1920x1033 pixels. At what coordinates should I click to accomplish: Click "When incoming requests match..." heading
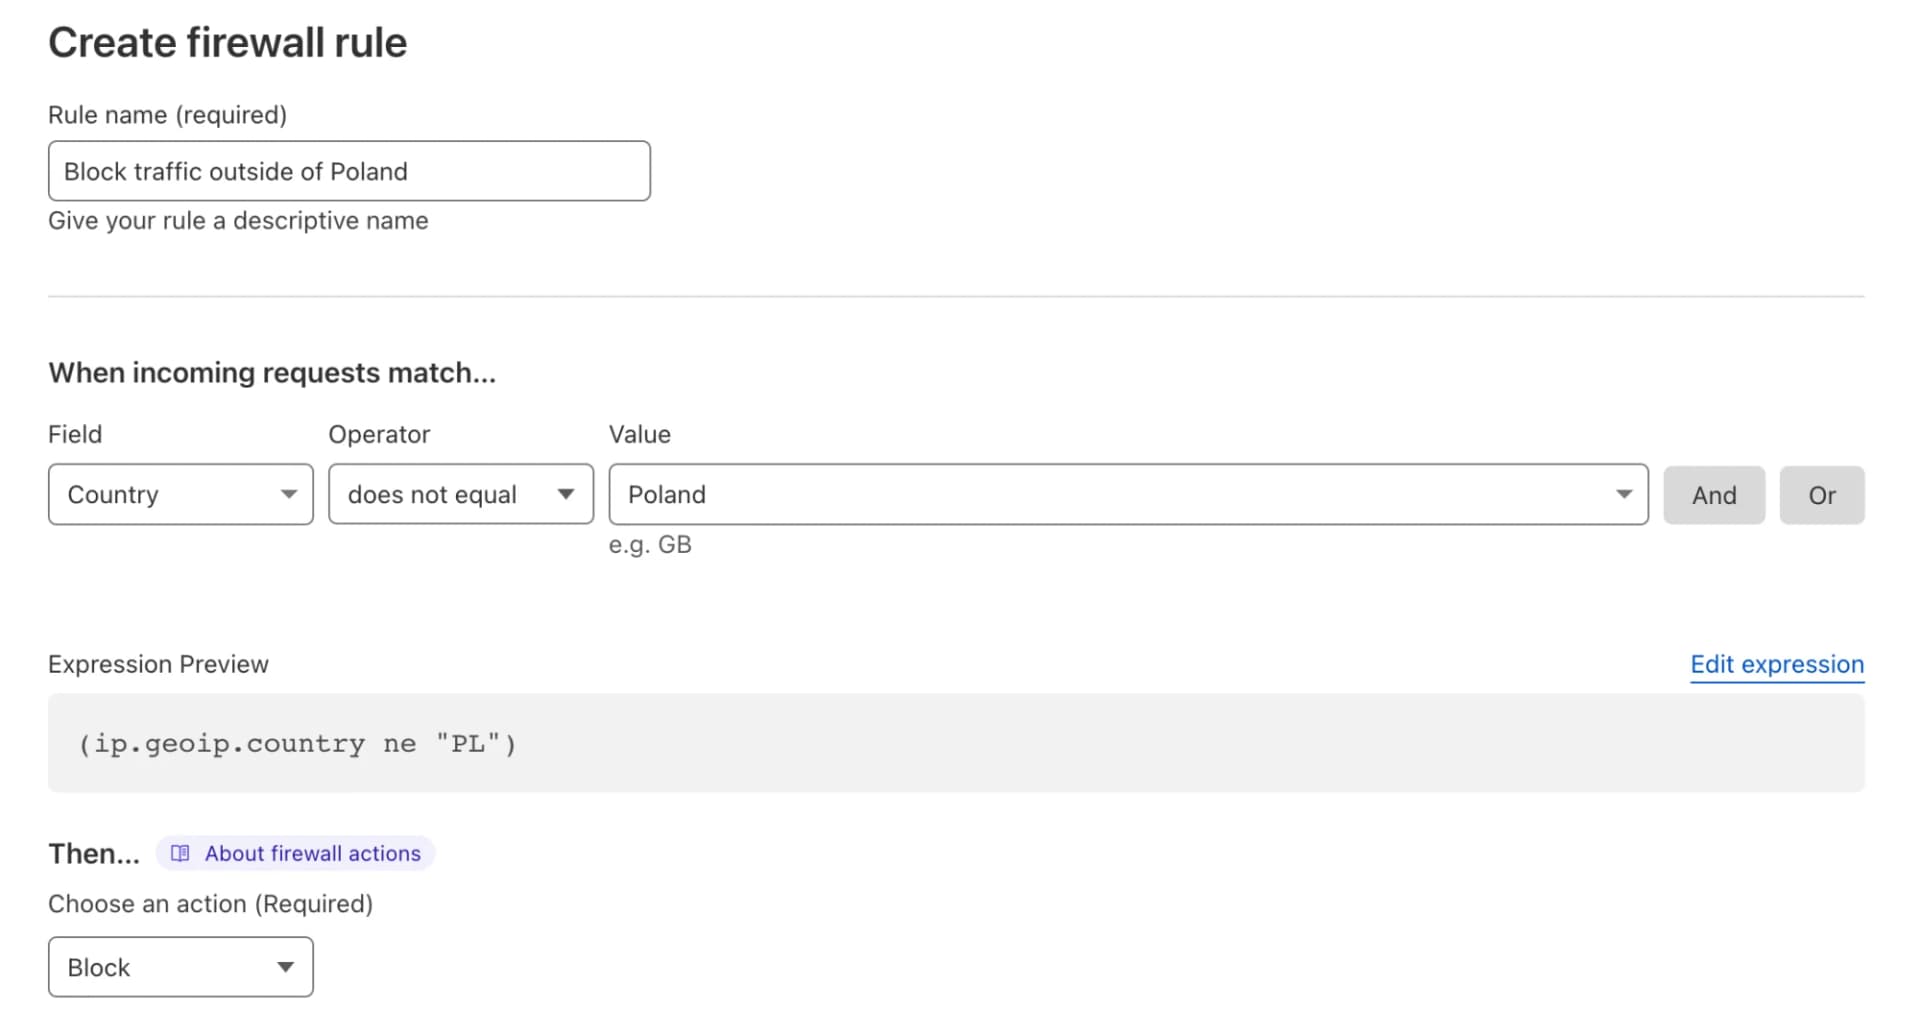272,373
